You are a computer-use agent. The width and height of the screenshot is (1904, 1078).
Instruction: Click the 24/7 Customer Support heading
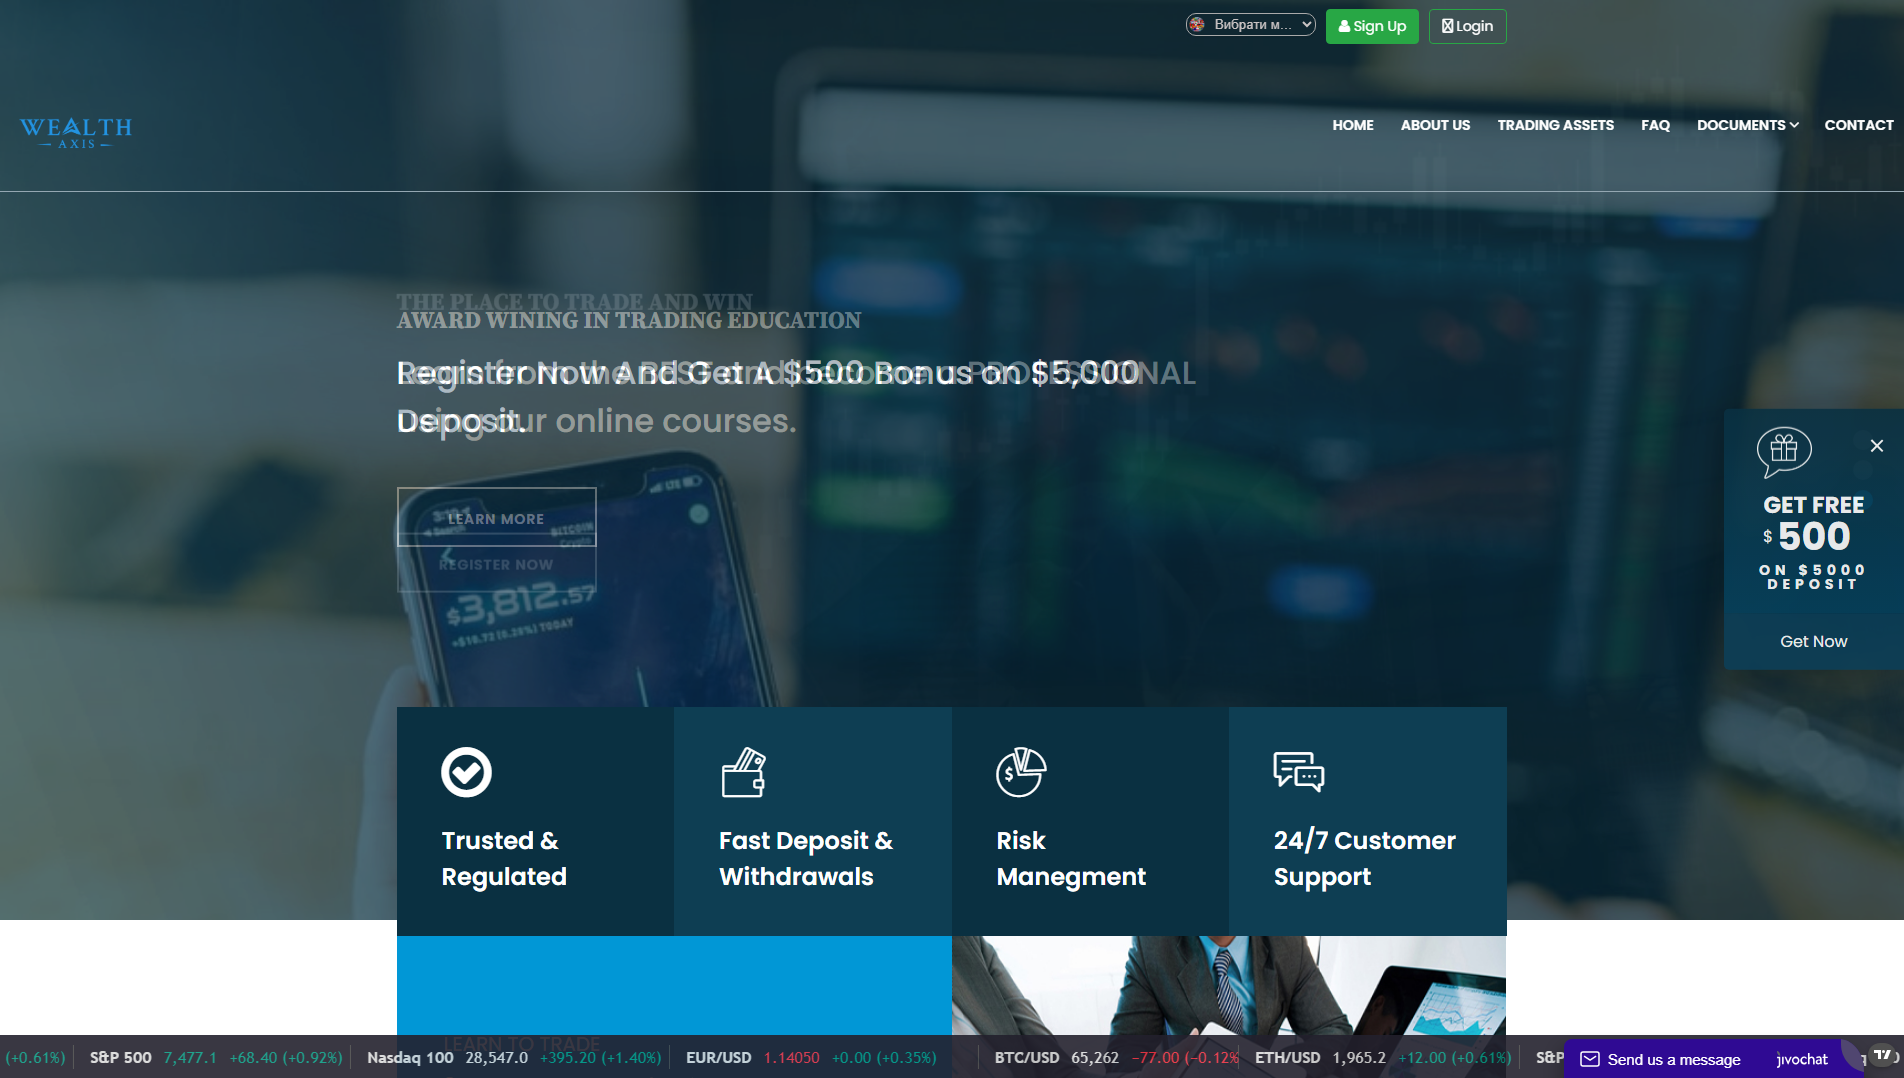point(1364,858)
